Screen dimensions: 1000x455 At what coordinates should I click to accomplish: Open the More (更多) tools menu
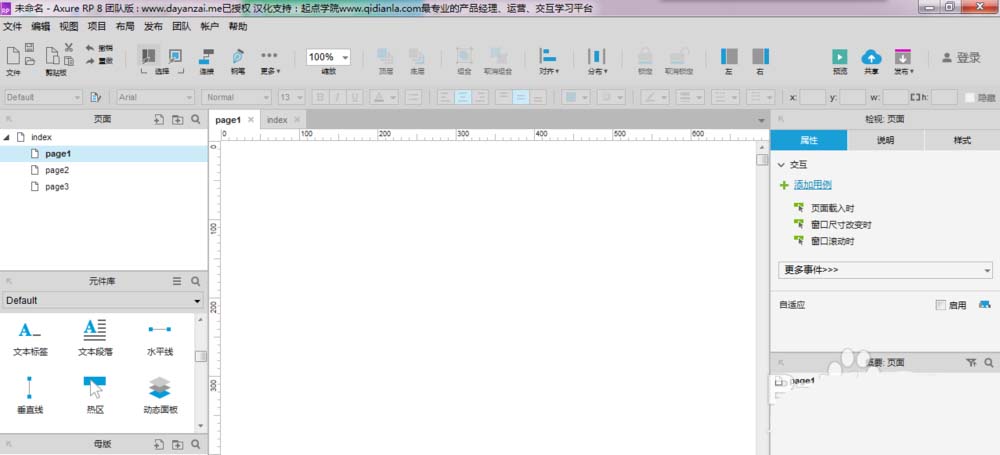coord(270,61)
